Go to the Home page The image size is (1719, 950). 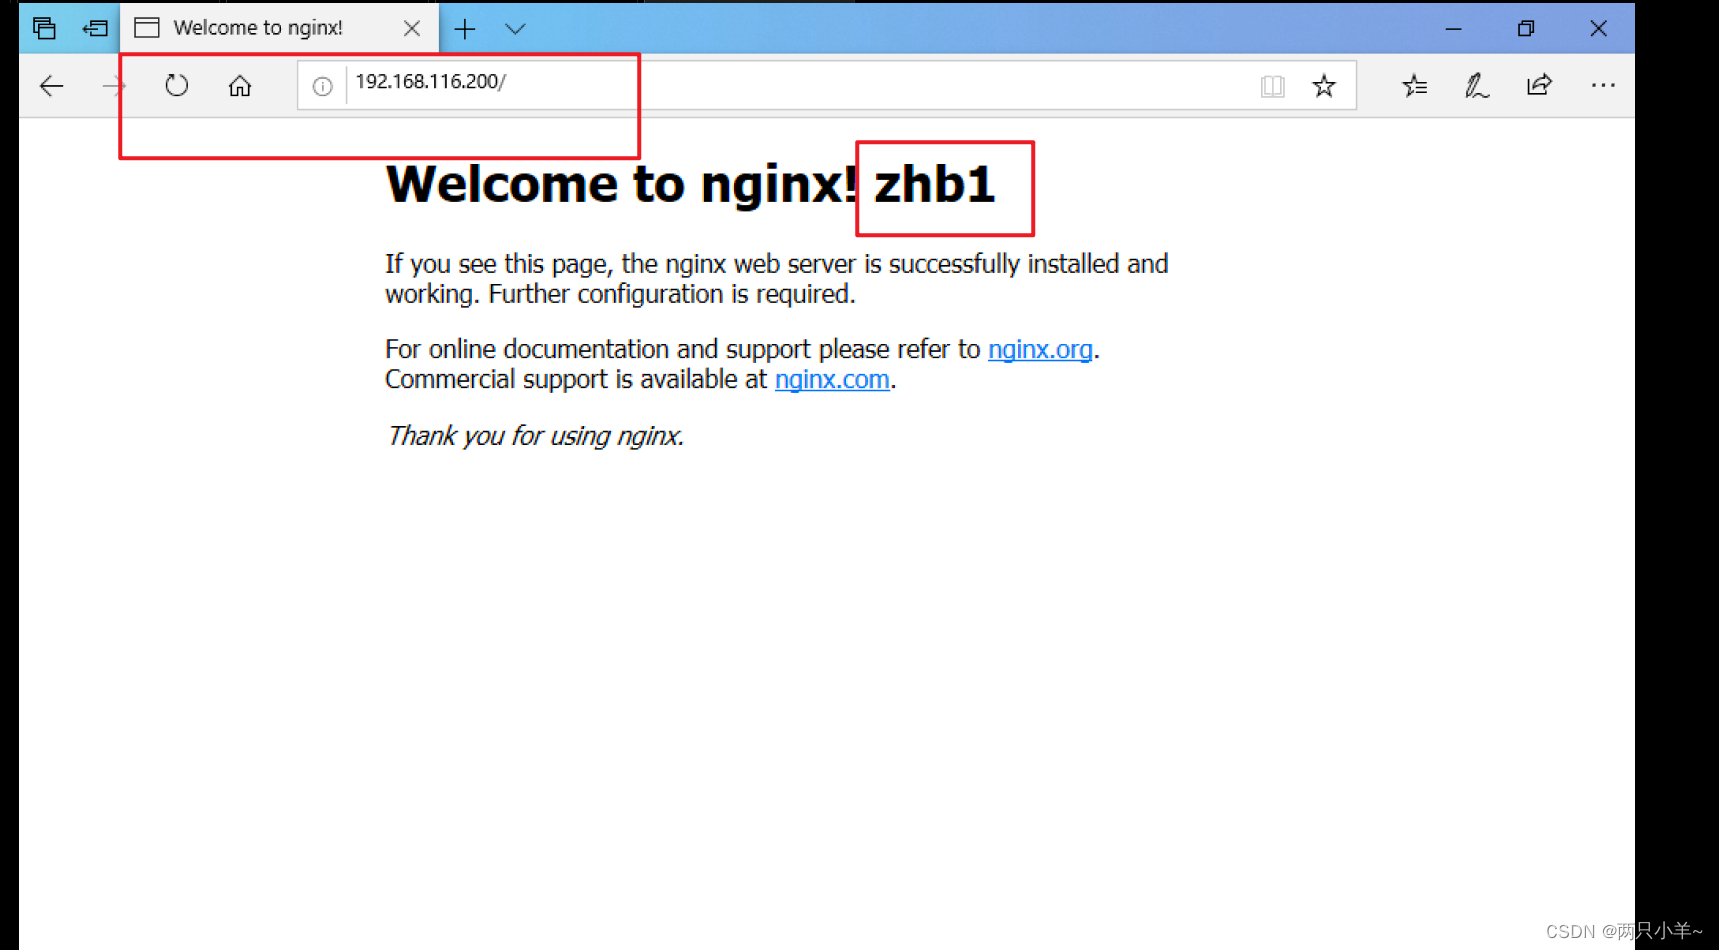(240, 86)
